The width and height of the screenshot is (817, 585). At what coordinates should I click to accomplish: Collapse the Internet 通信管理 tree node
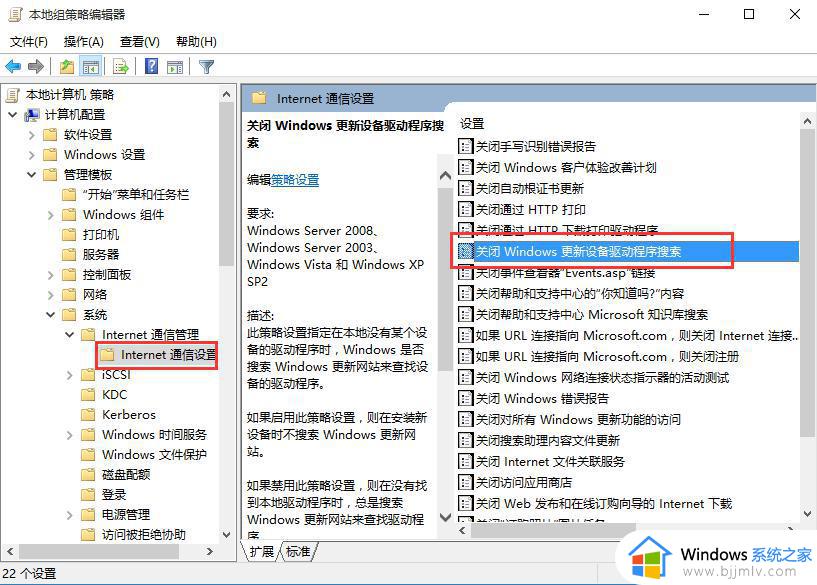69,334
